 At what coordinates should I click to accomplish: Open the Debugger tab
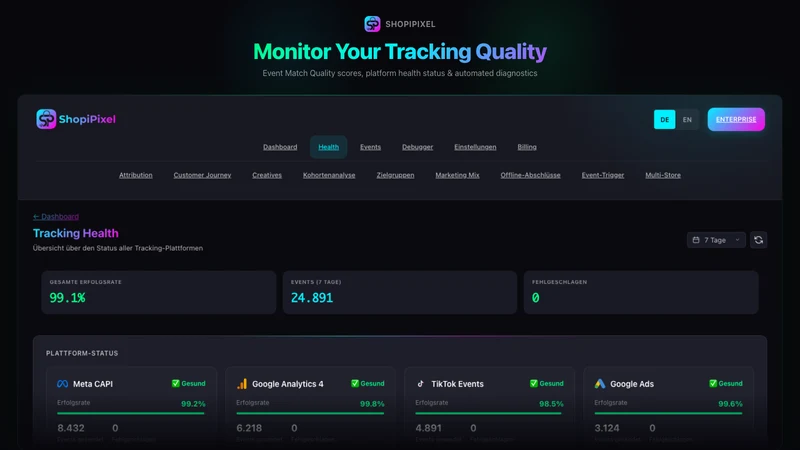tap(417, 147)
